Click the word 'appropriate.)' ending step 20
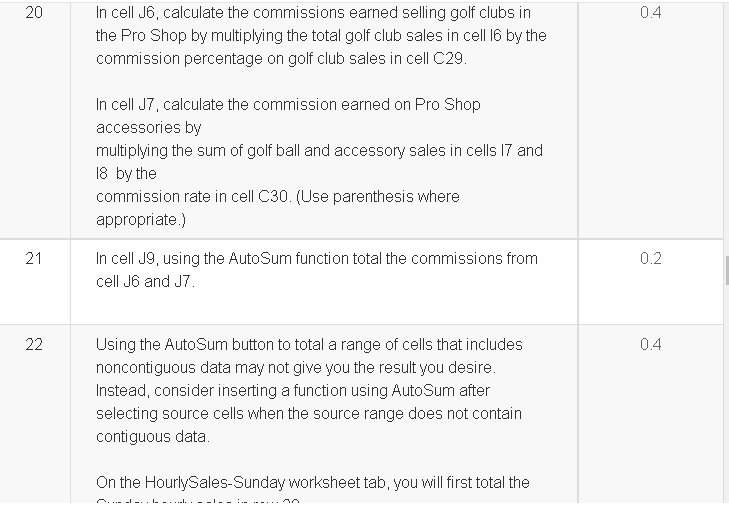Image resolution: width=729 pixels, height=506 pixels. [x=141, y=220]
